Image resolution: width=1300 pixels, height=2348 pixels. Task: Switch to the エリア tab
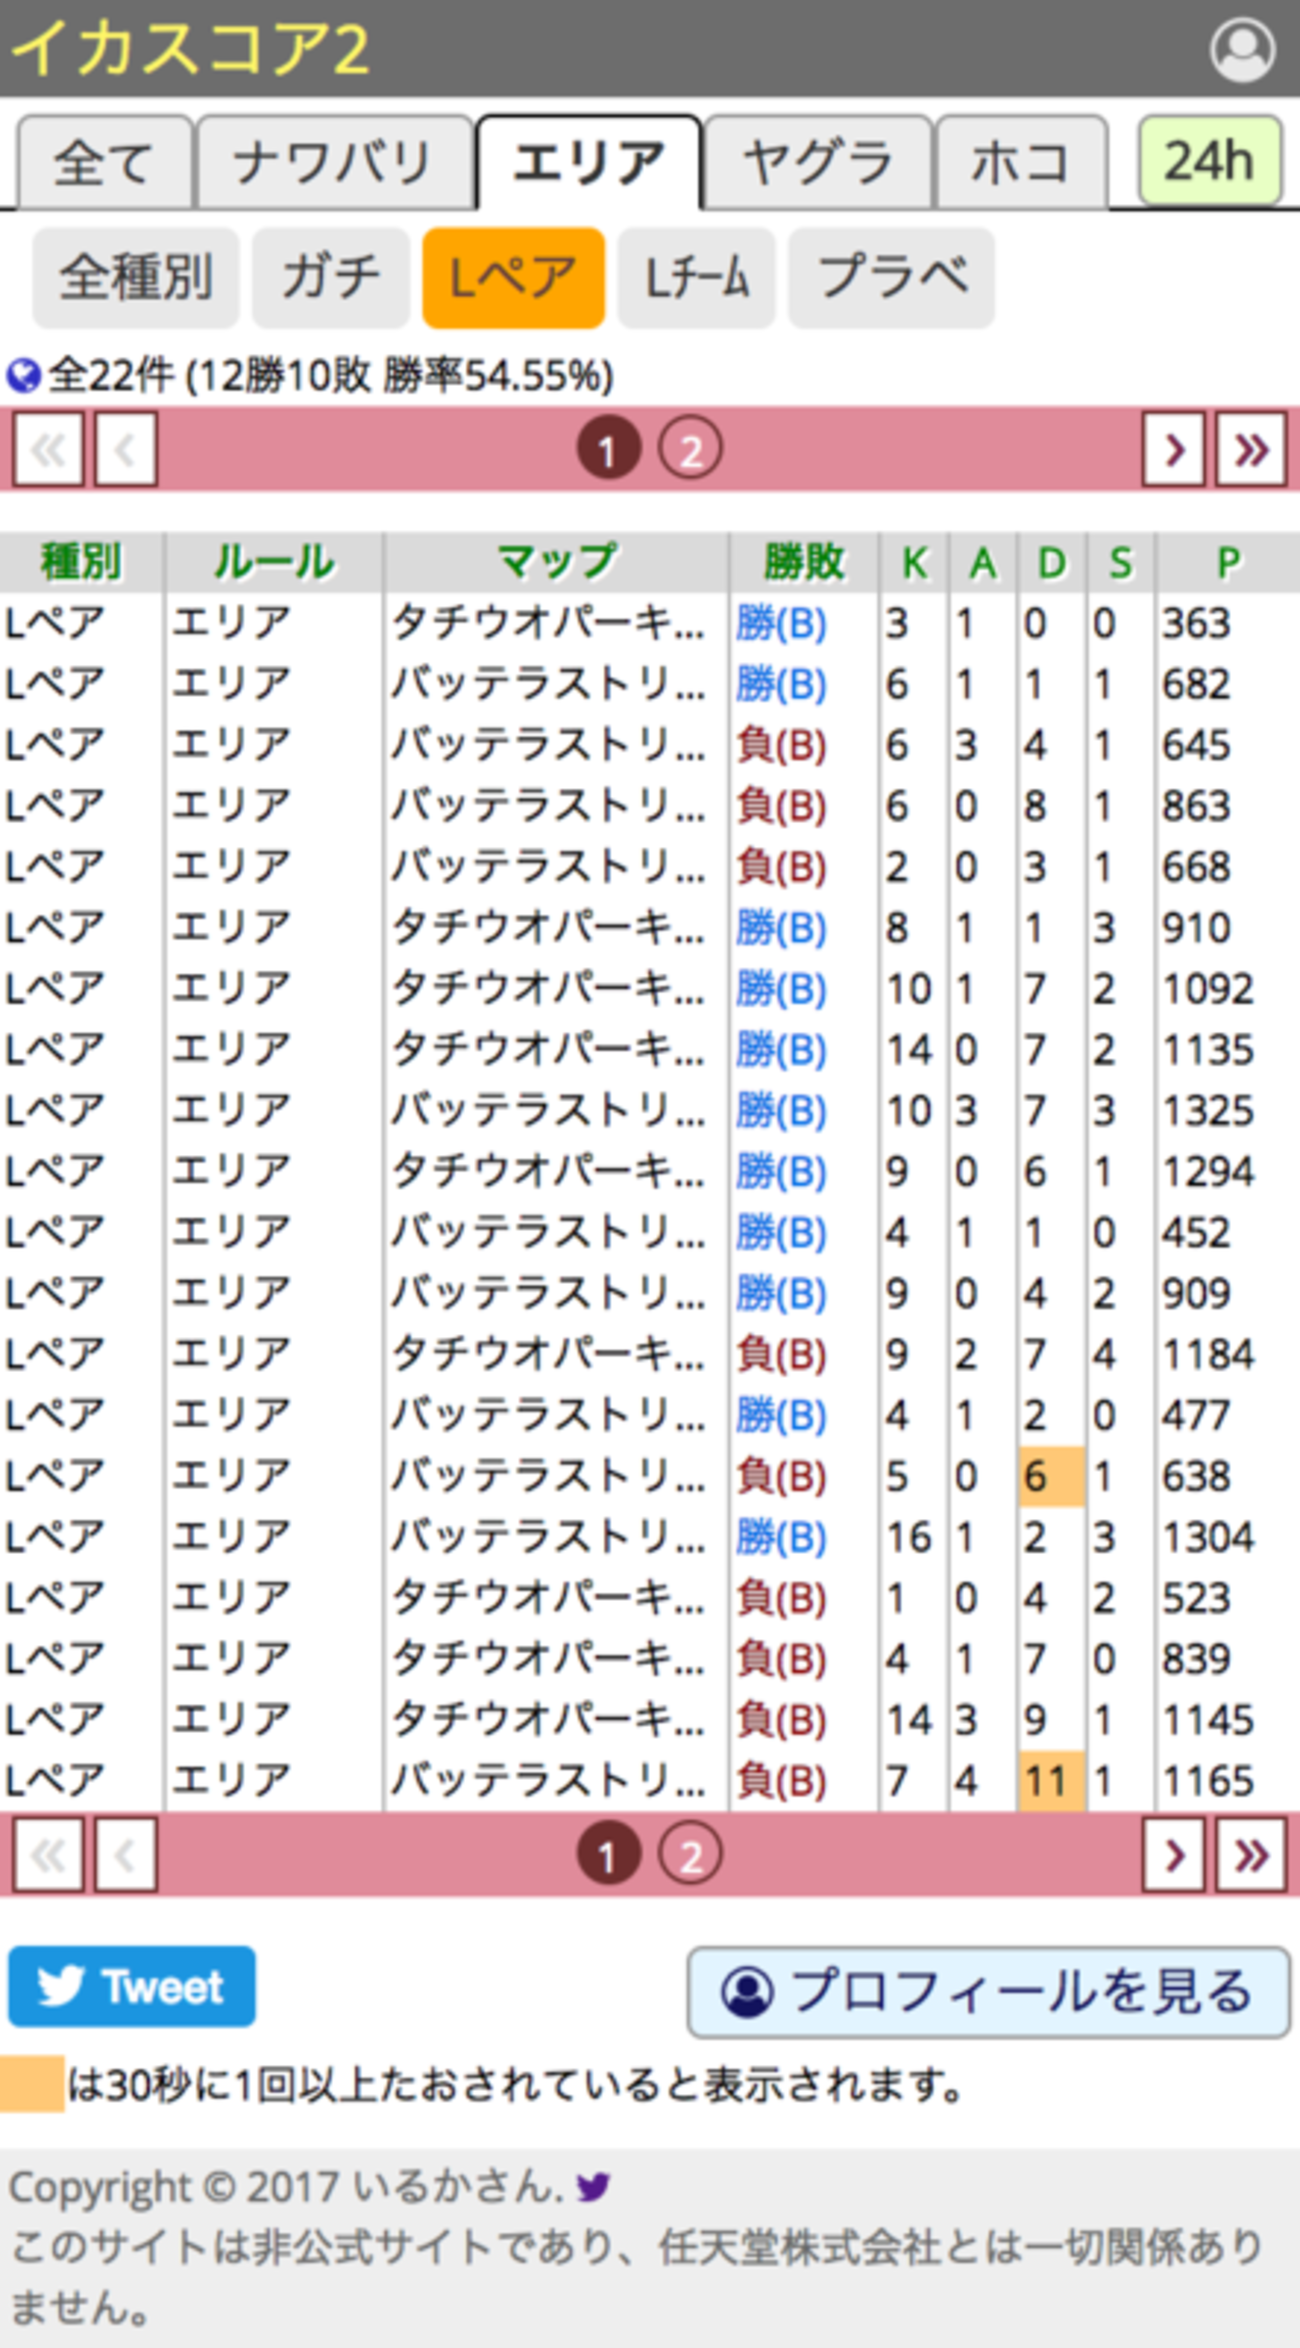589,162
